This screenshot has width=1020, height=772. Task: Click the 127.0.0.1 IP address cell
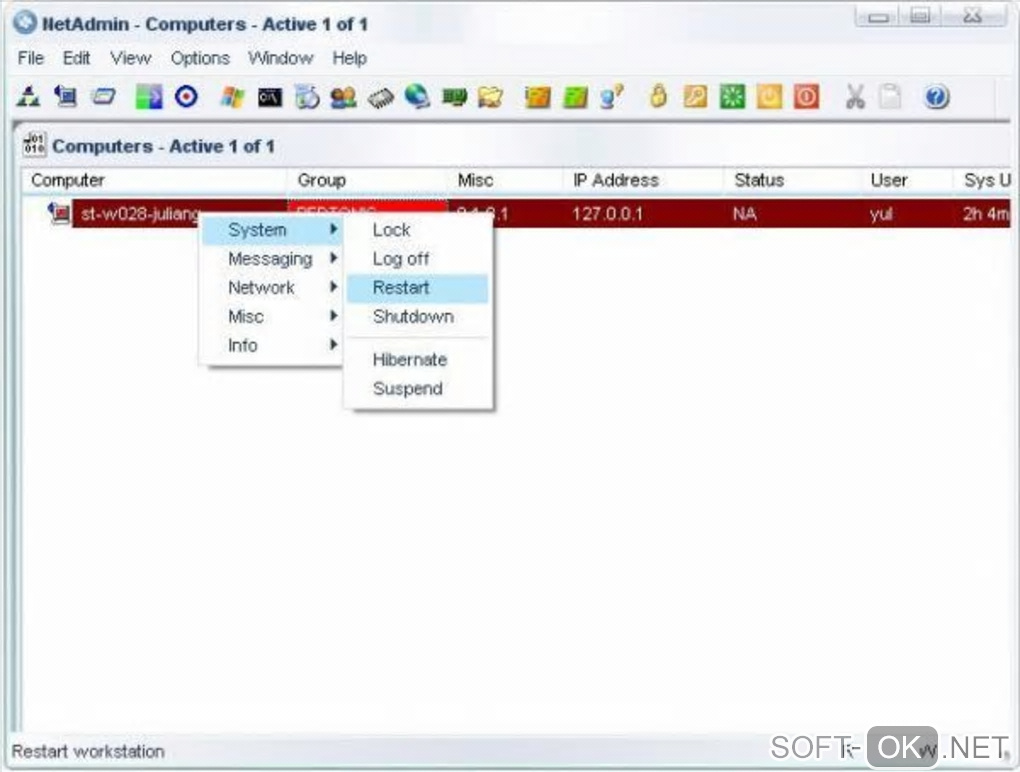tap(607, 214)
